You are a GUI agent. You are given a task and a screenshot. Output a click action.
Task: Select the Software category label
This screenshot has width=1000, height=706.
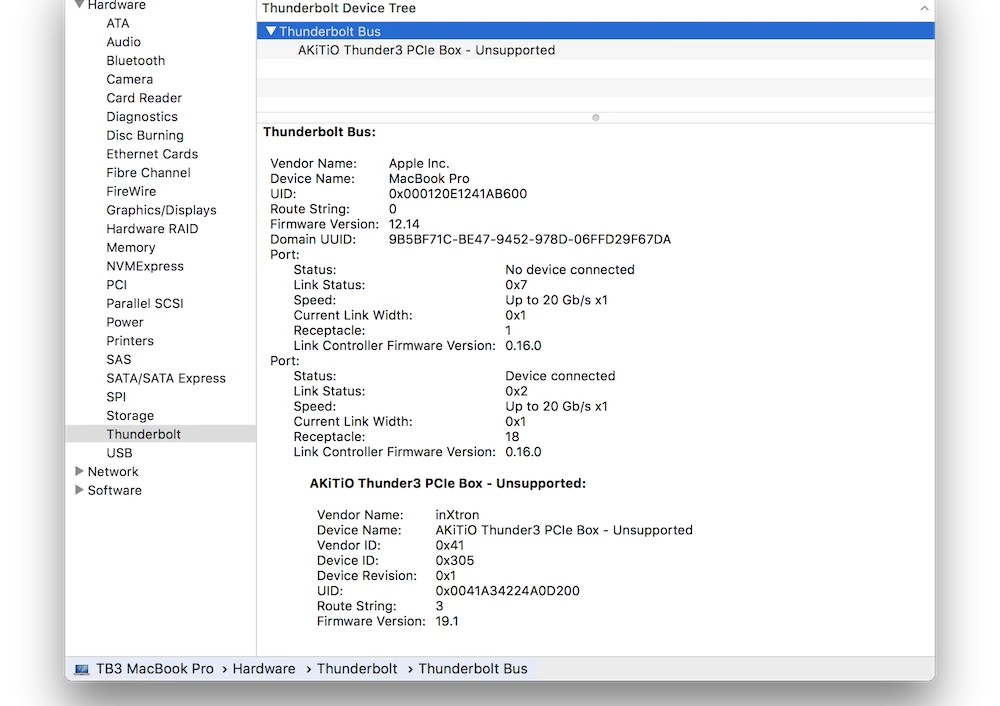click(x=115, y=490)
